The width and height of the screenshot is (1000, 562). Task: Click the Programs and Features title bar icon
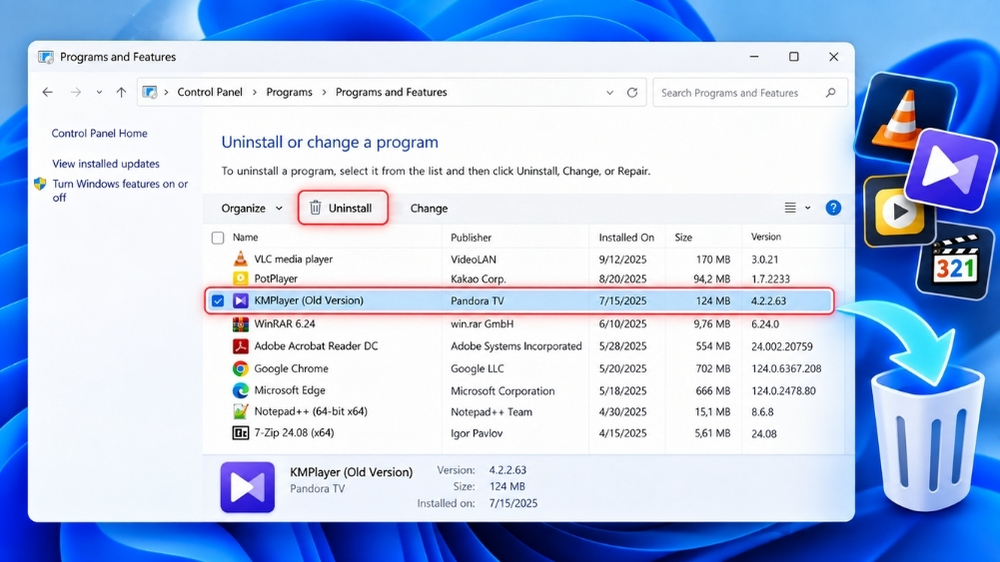(x=46, y=57)
